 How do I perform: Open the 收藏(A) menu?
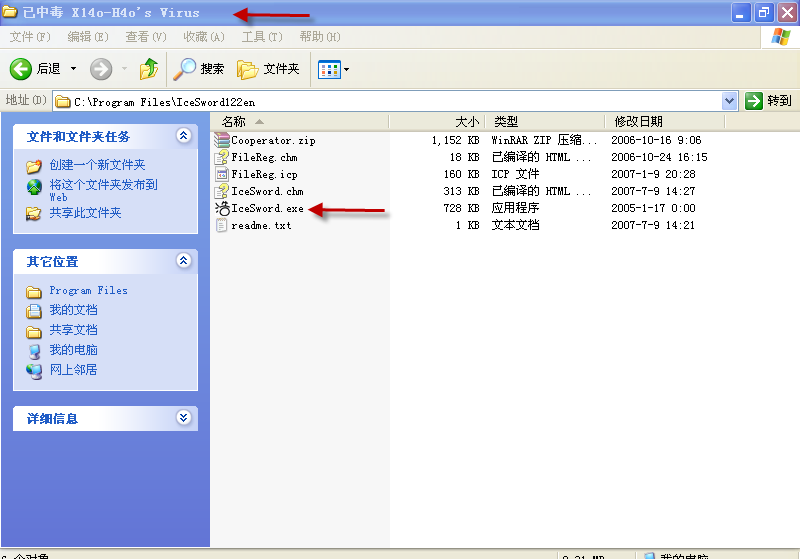(x=204, y=37)
